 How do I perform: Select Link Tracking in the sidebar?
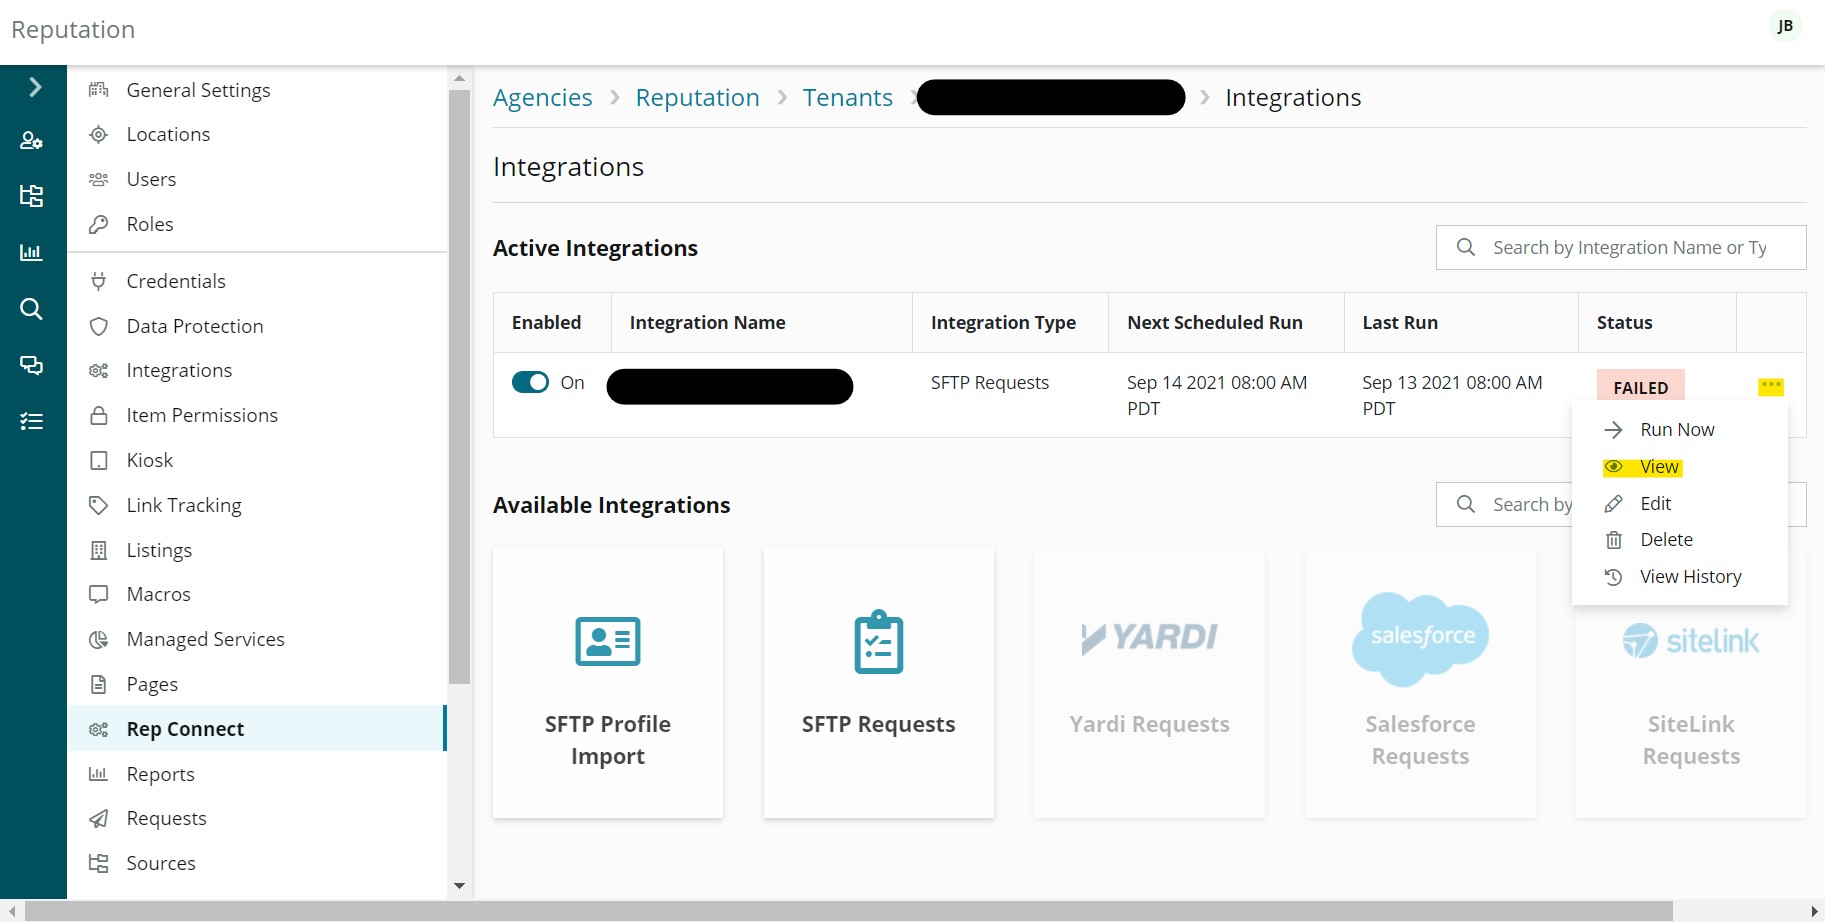point(184,505)
